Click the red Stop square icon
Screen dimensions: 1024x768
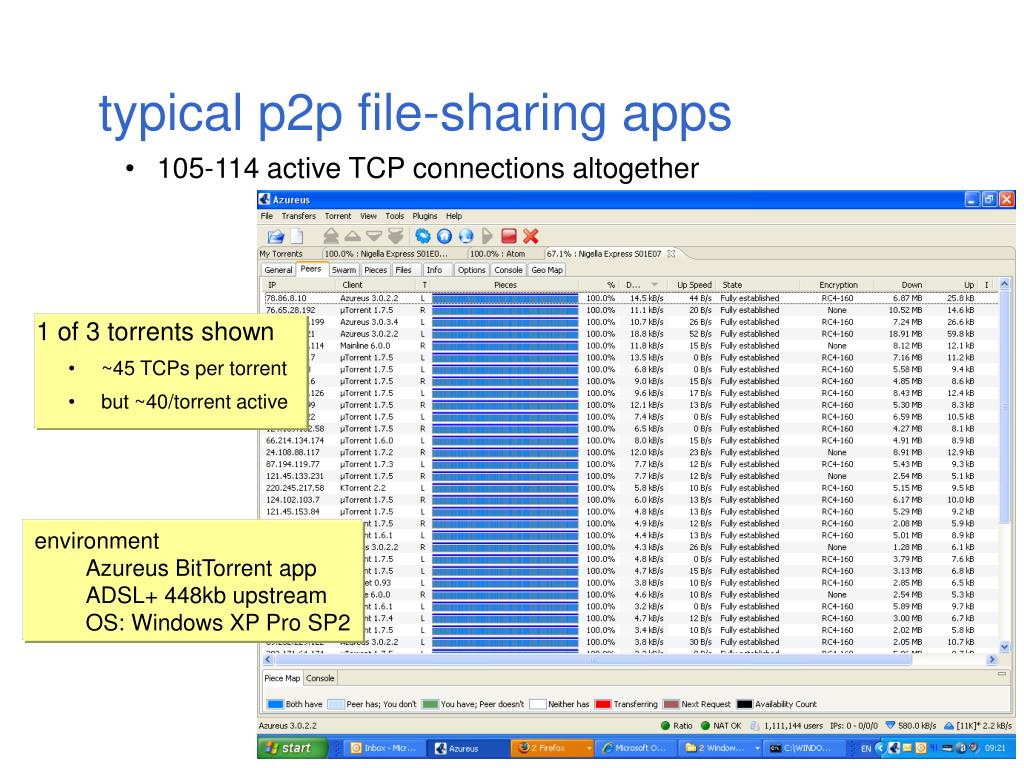click(509, 236)
